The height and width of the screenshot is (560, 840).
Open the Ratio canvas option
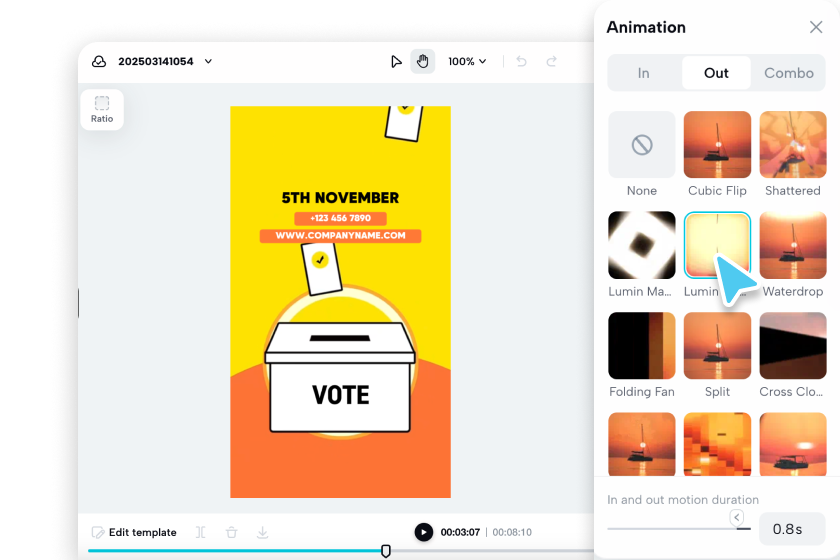102,109
